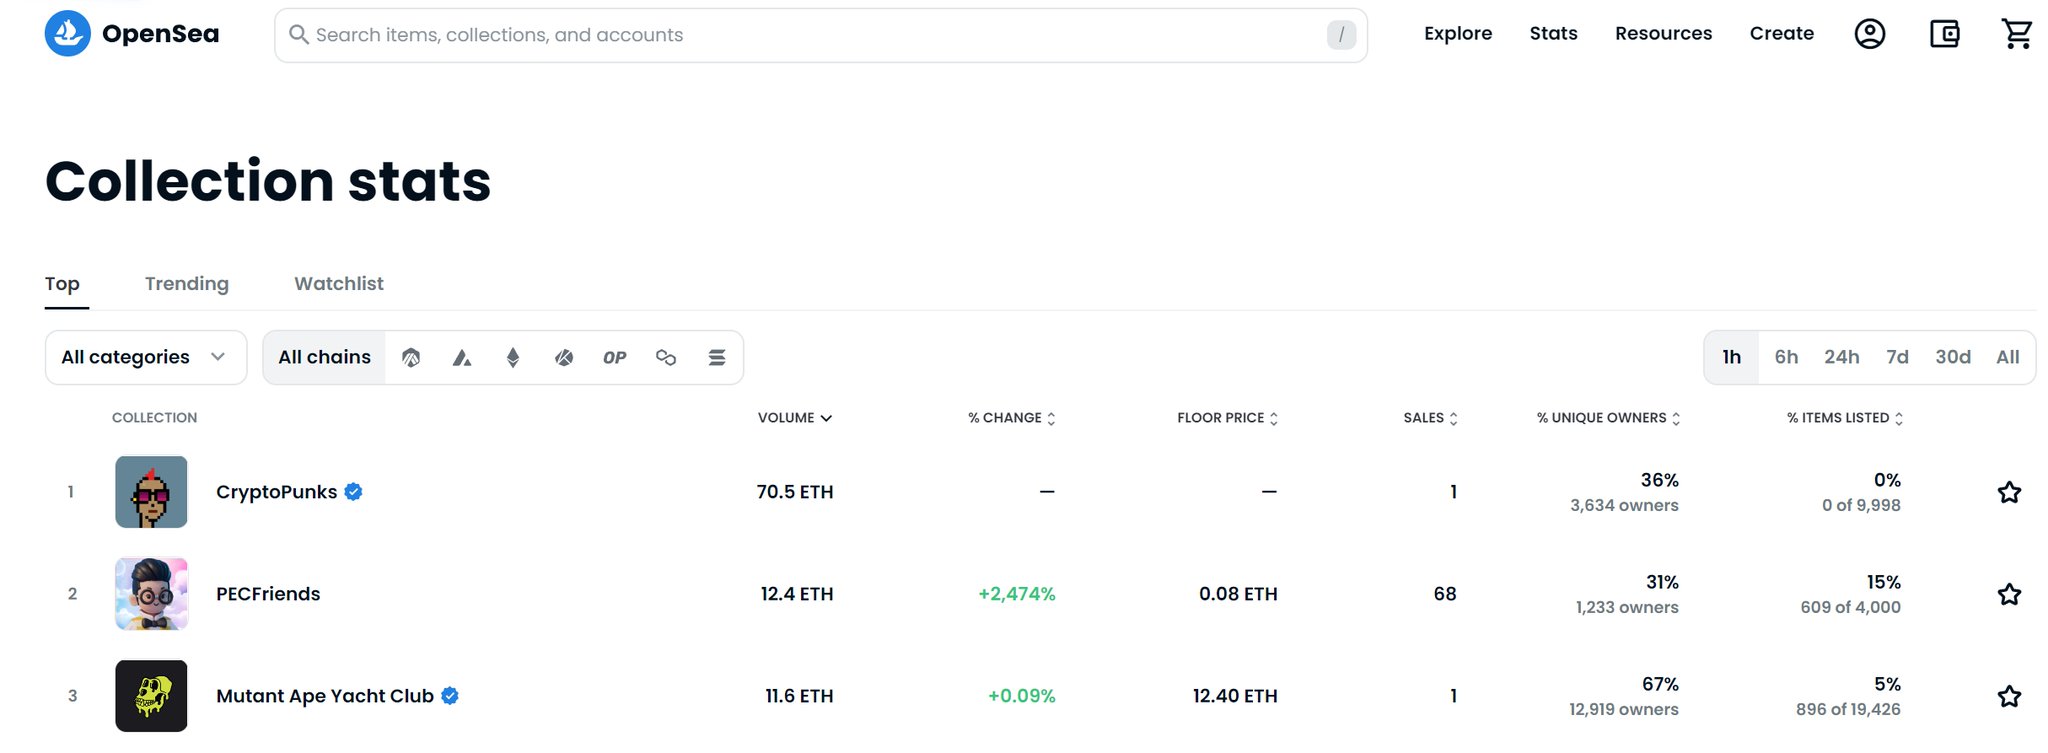
Task: Click CryptoPunks verified badge
Action: (x=353, y=491)
